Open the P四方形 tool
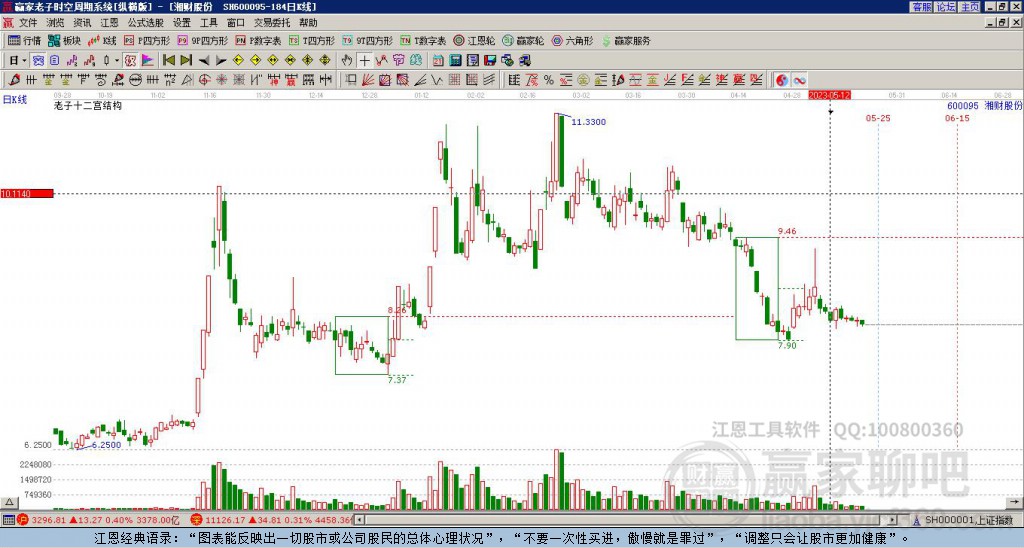Image resolution: width=1024 pixels, height=548 pixels. tap(147, 40)
